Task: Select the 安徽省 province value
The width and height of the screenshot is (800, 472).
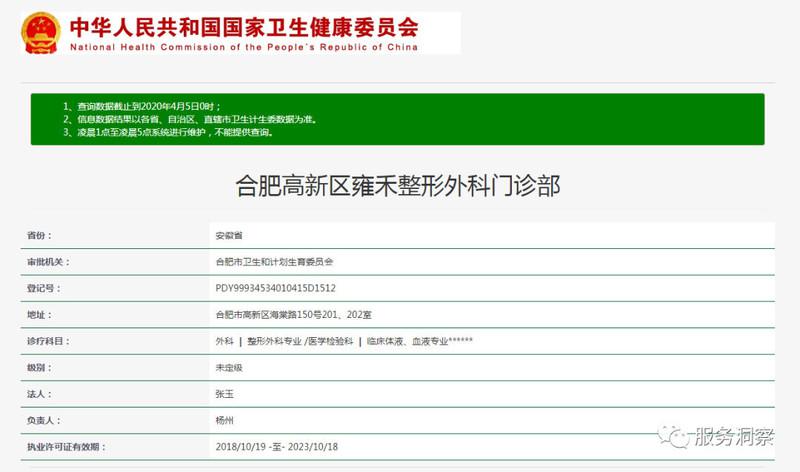Action: (x=229, y=235)
